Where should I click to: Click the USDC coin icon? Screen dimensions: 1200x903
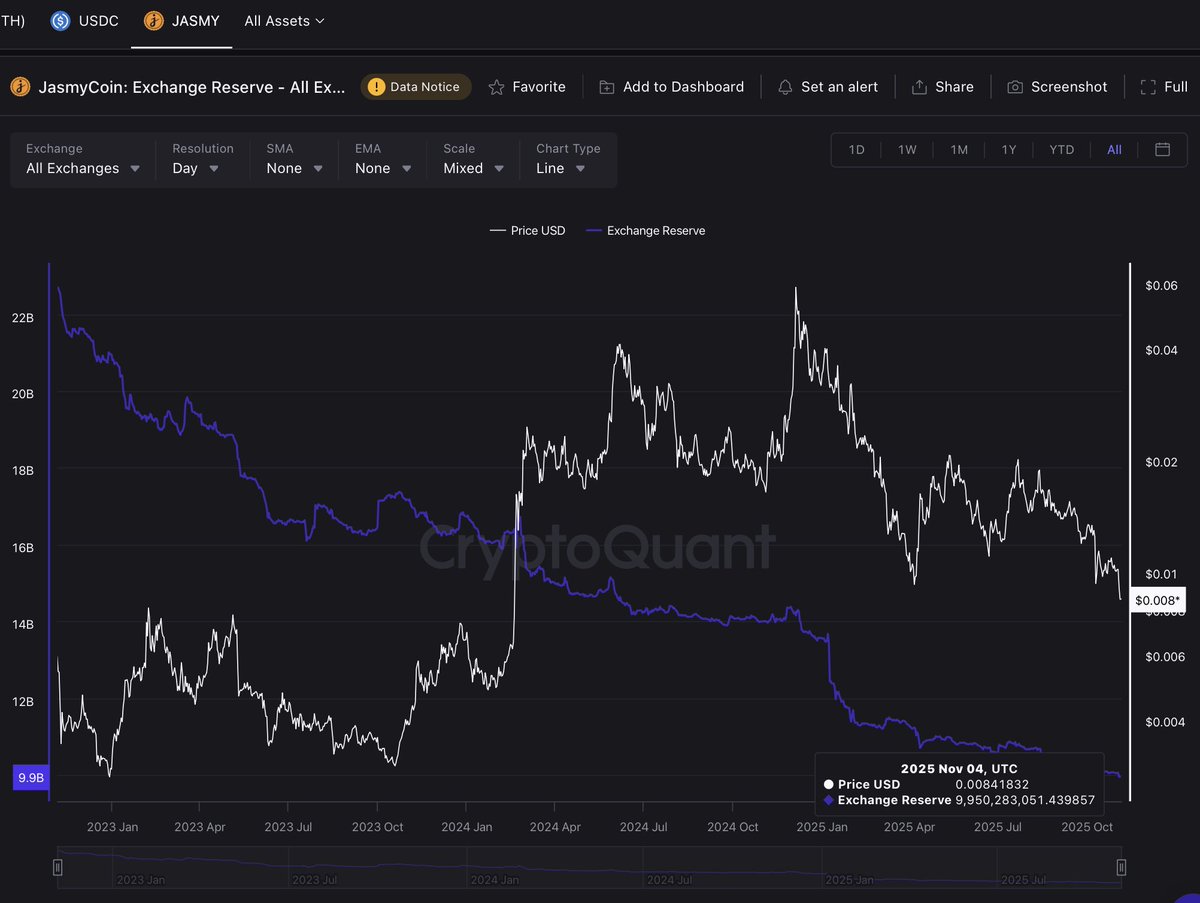click(x=61, y=20)
